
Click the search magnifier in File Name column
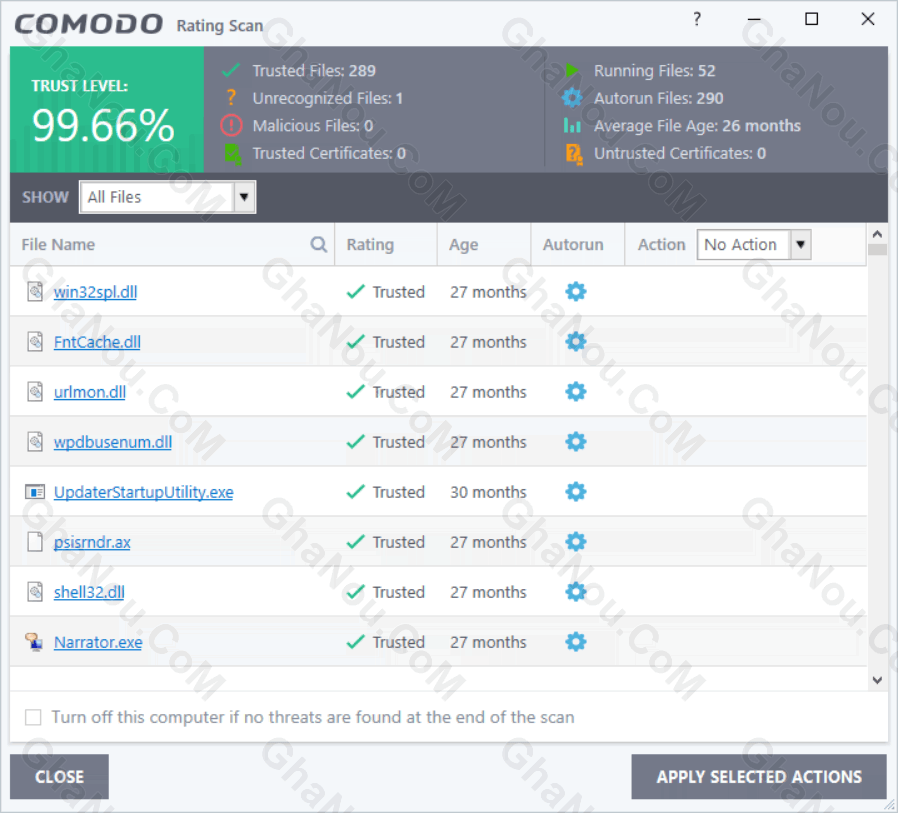pyautogui.click(x=318, y=244)
